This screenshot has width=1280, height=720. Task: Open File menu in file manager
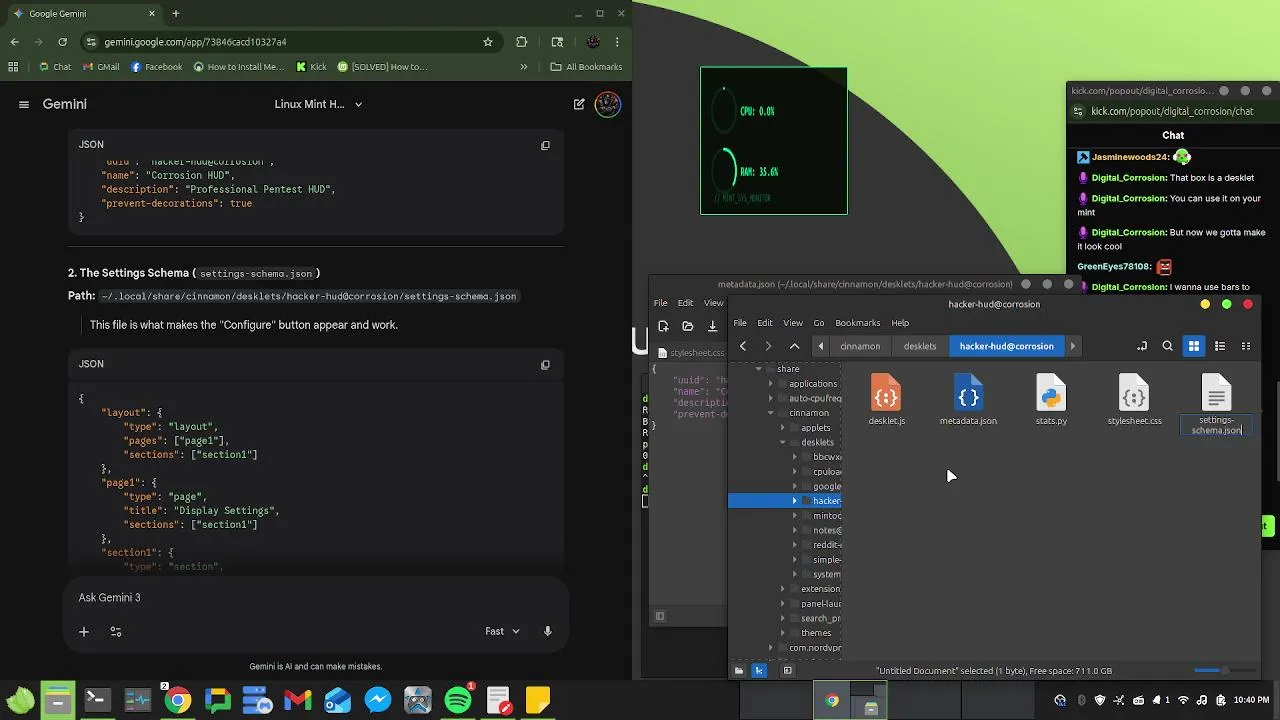740,323
